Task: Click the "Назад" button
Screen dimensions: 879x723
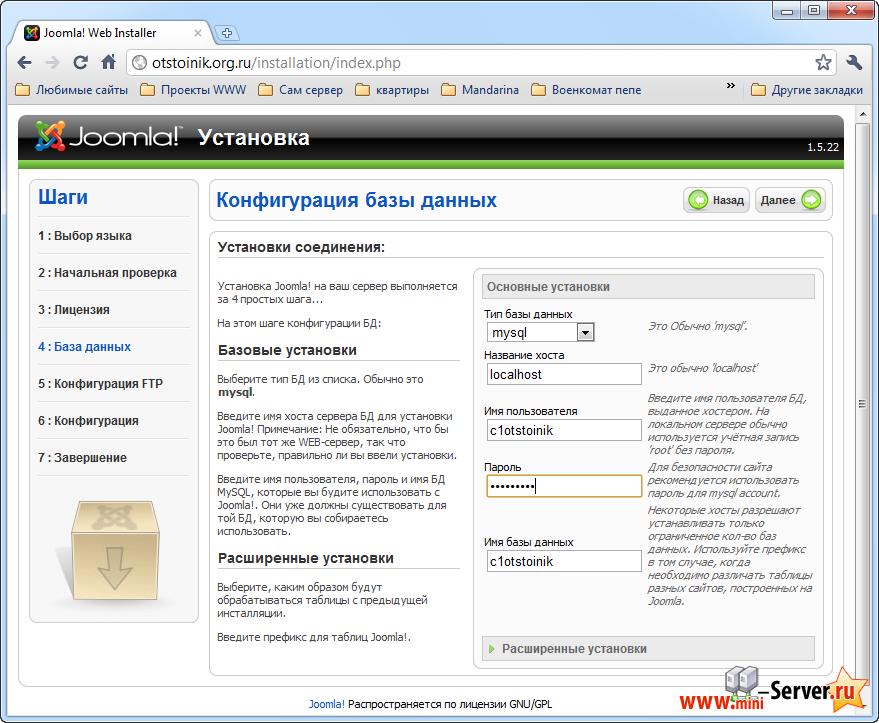Action: (x=716, y=200)
